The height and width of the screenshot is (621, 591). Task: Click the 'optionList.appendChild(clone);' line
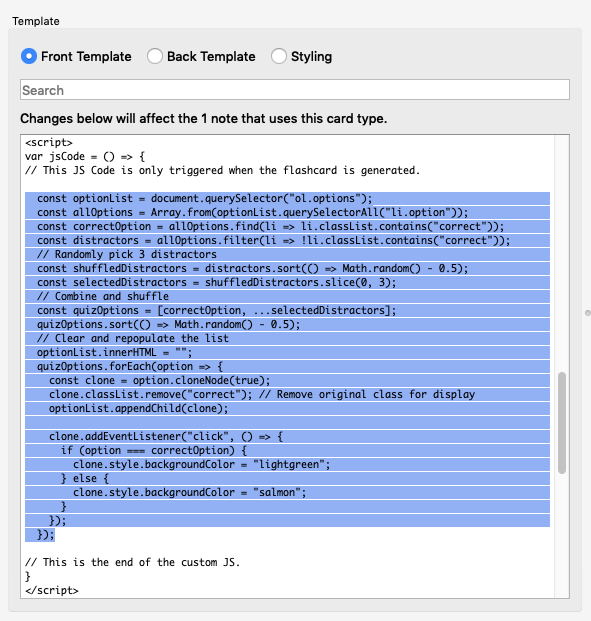139,408
